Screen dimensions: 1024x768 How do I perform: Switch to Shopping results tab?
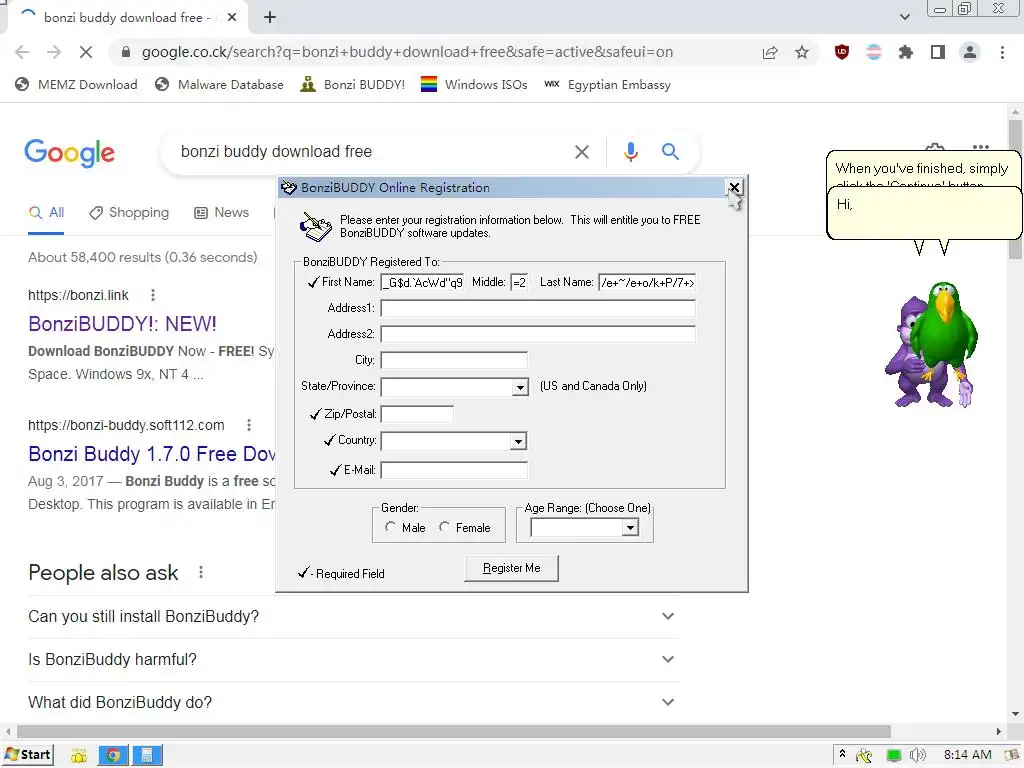point(129,213)
